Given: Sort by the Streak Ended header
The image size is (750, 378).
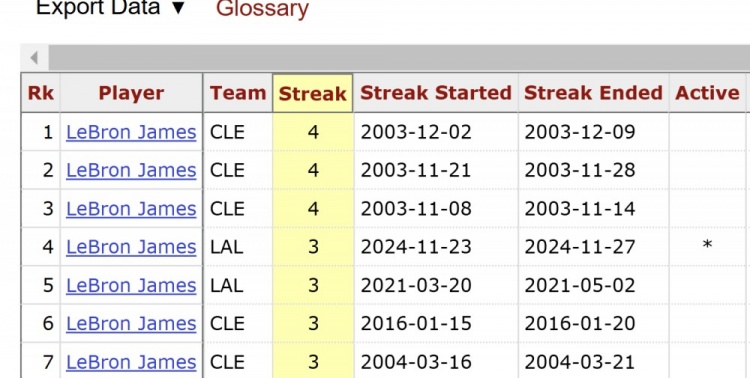Looking at the screenshot, I should [x=593, y=93].
